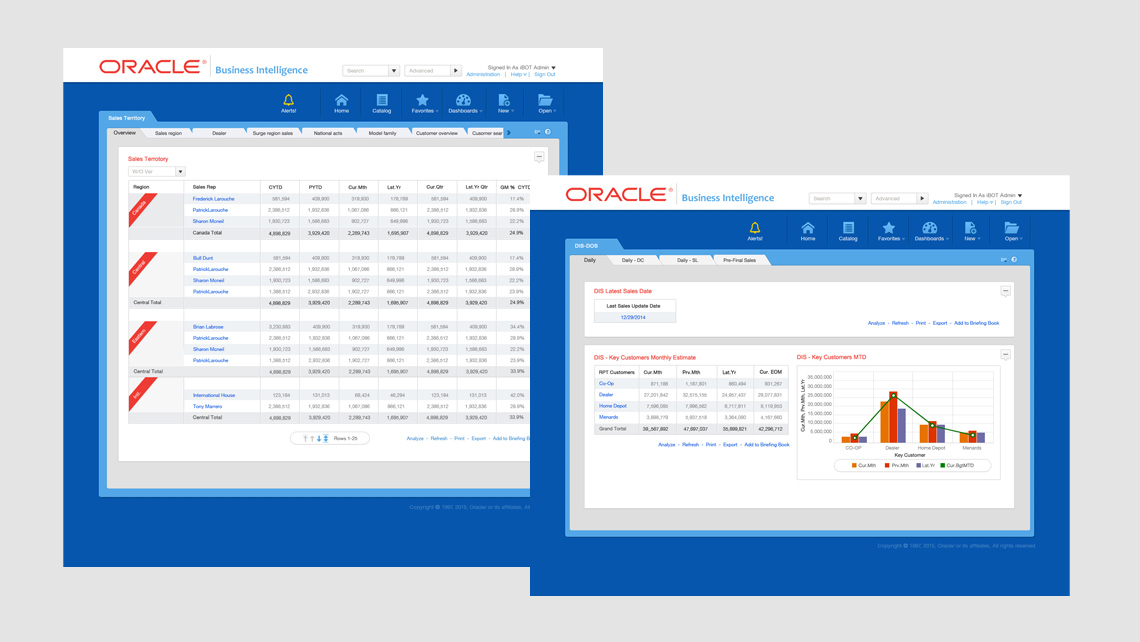Switch to the Surge region sales tab

click(272, 133)
